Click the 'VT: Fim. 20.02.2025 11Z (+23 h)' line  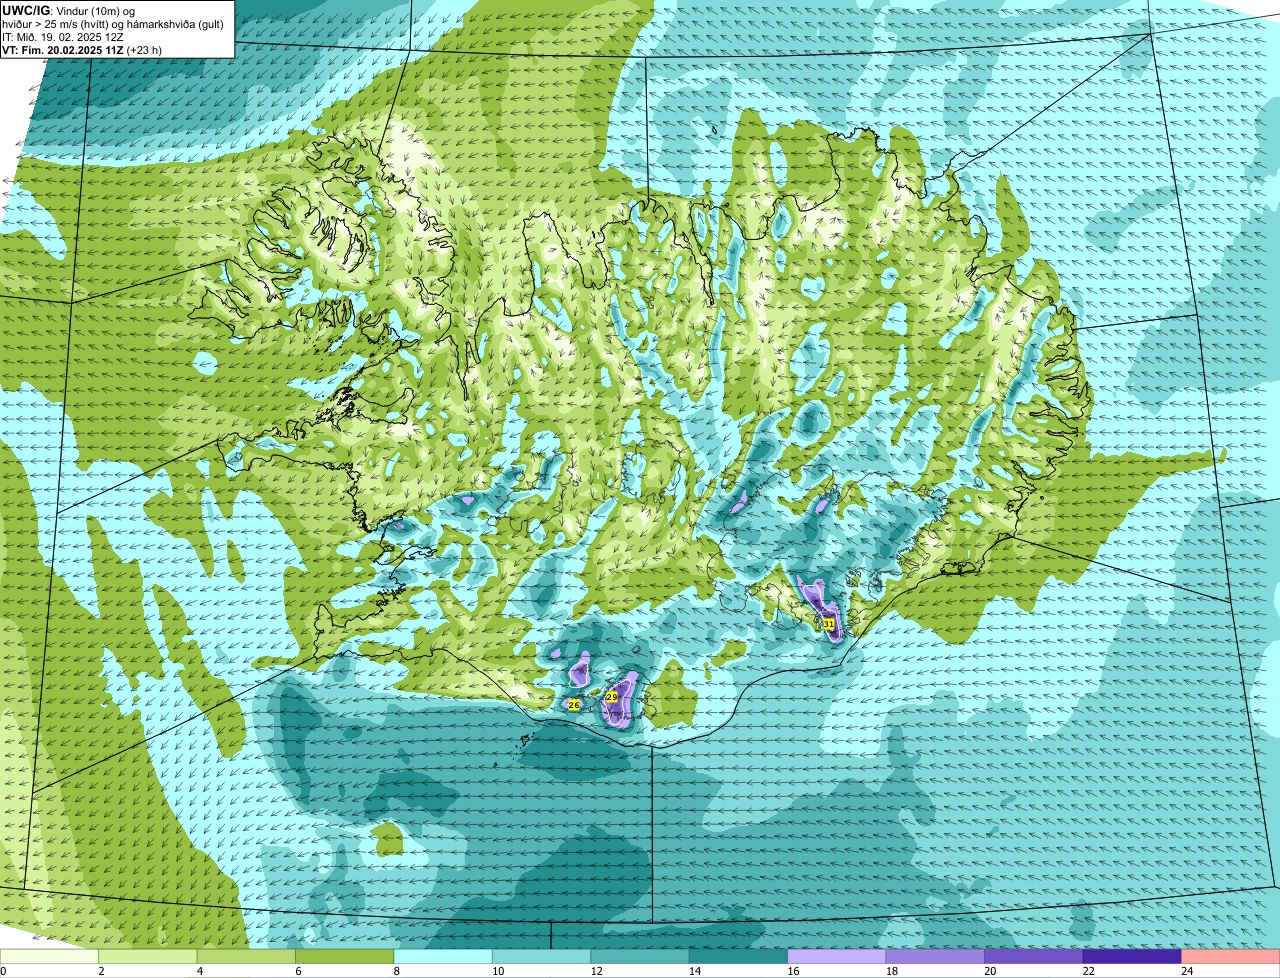click(82, 50)
